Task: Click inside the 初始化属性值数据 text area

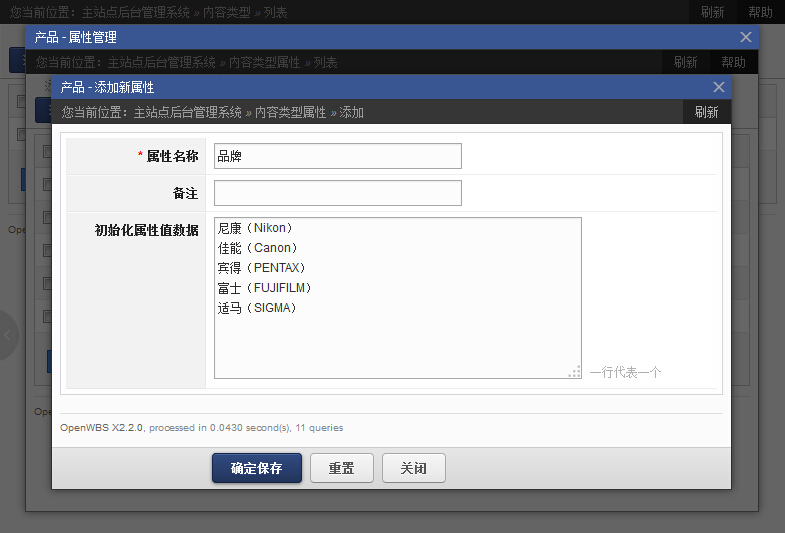Action: (x=397, y=340)
